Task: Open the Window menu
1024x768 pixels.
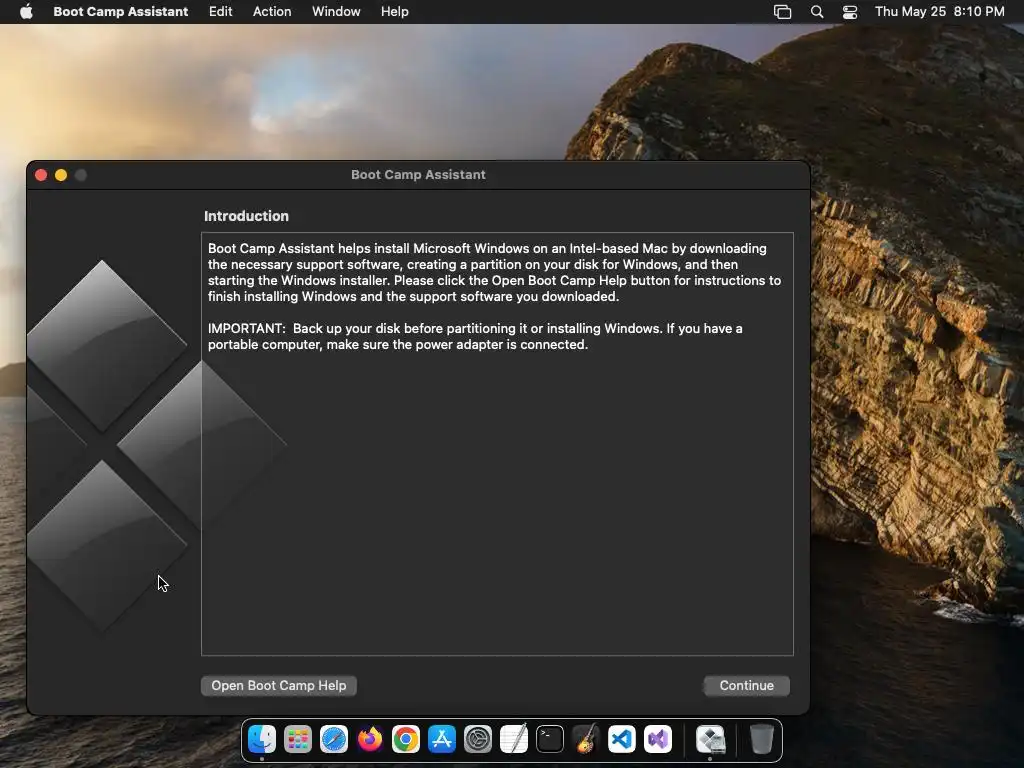Action: 336,11
